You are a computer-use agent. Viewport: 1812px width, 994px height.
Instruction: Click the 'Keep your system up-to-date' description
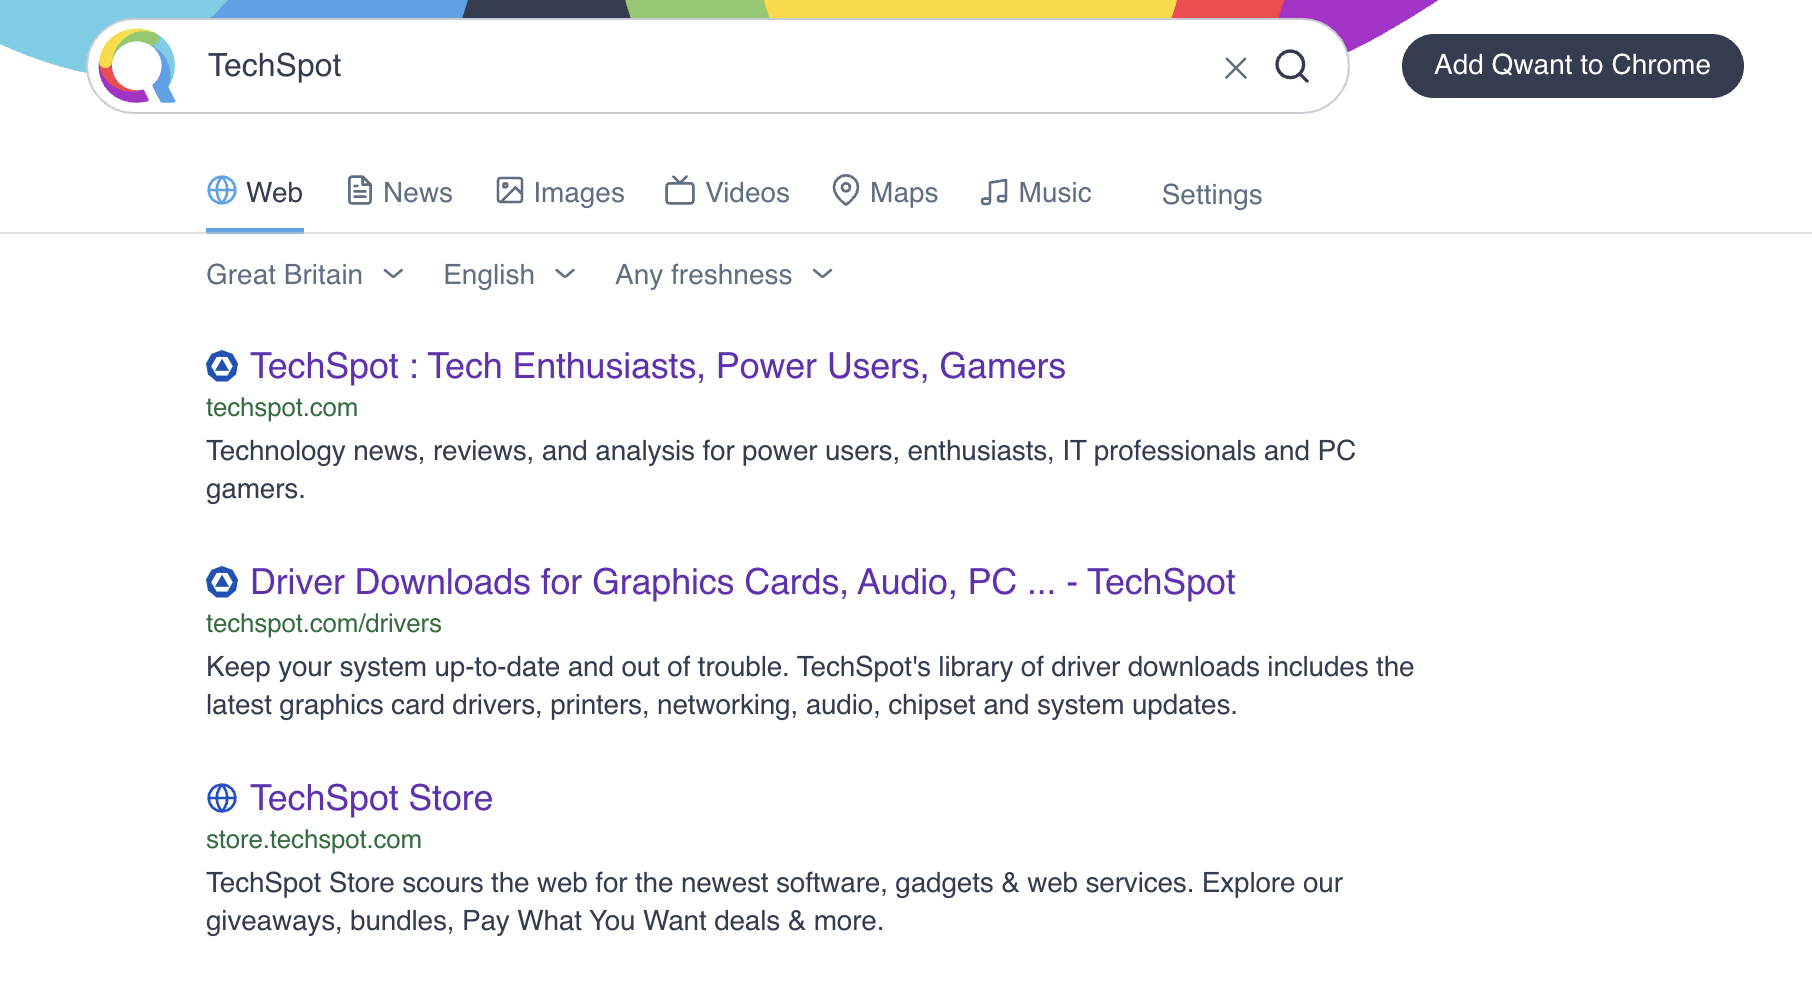click(810, 686)
